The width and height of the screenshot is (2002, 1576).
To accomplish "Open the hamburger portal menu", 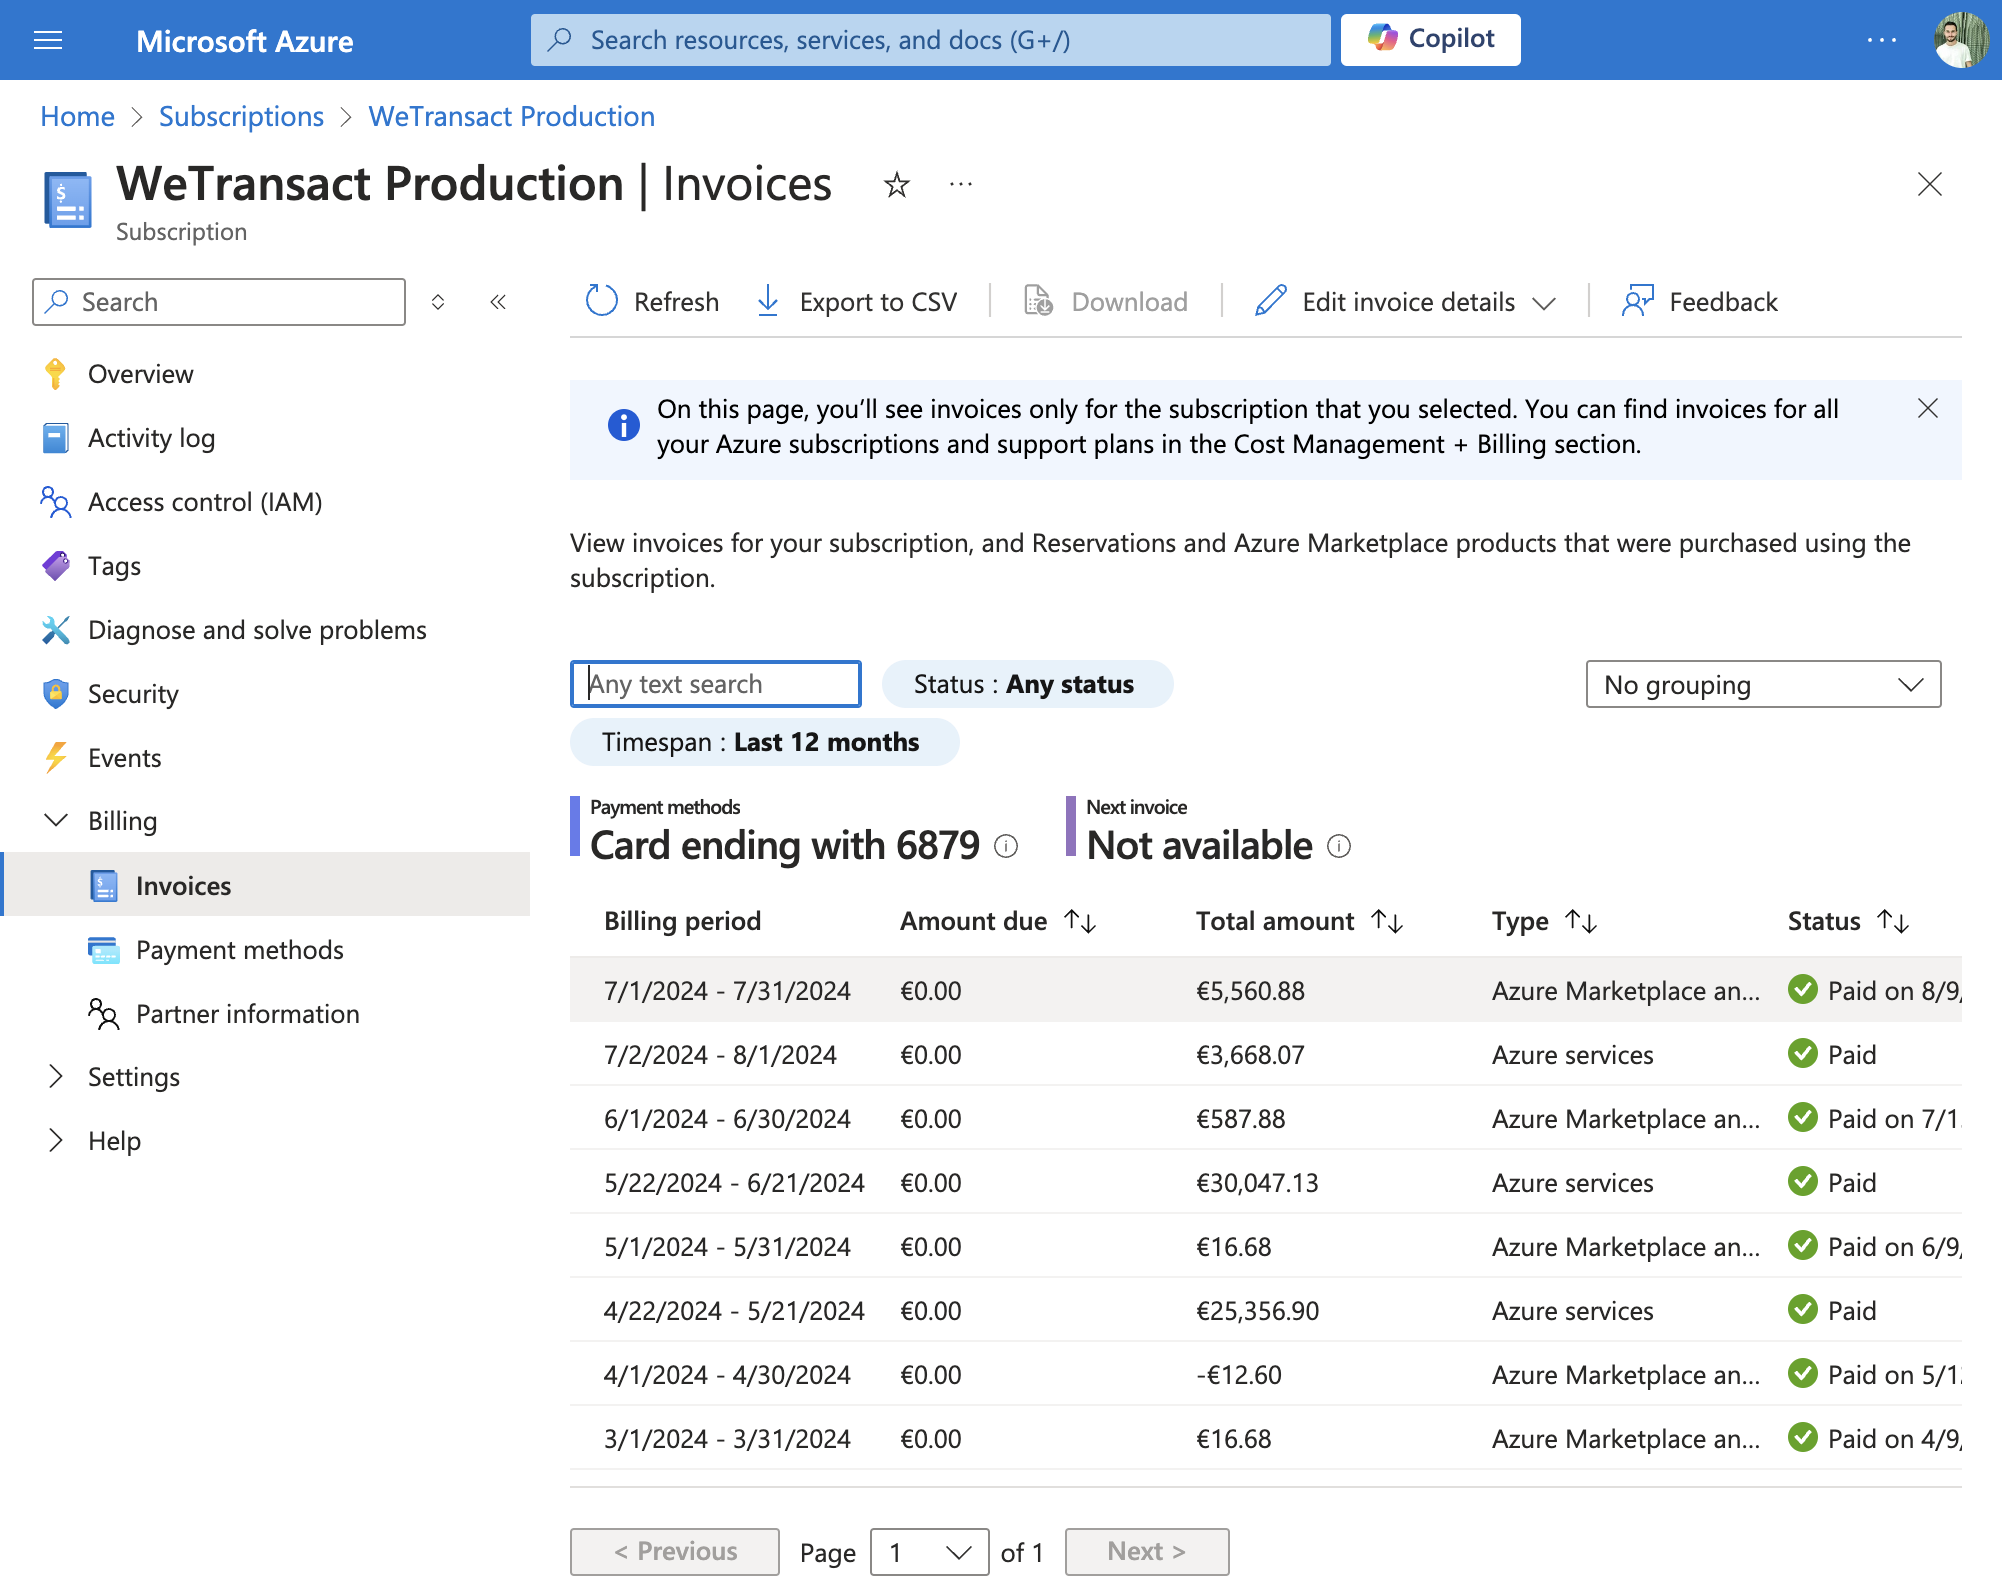I will [x=48, y=40].
